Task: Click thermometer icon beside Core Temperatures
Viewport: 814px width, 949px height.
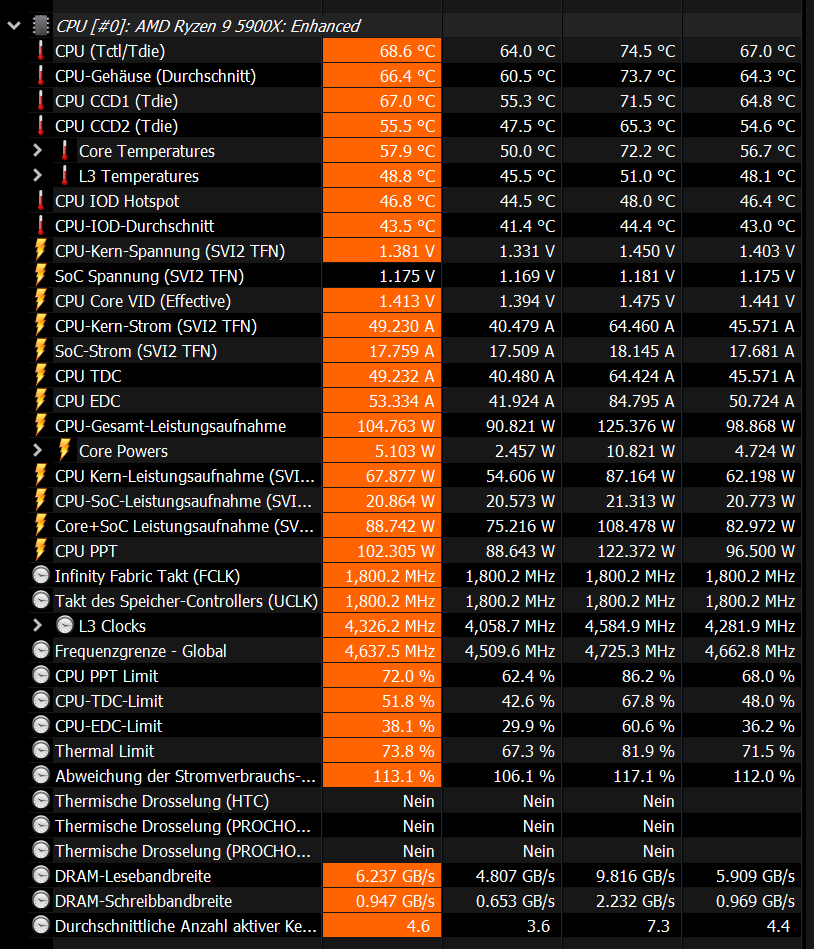Action: point(65,151)
